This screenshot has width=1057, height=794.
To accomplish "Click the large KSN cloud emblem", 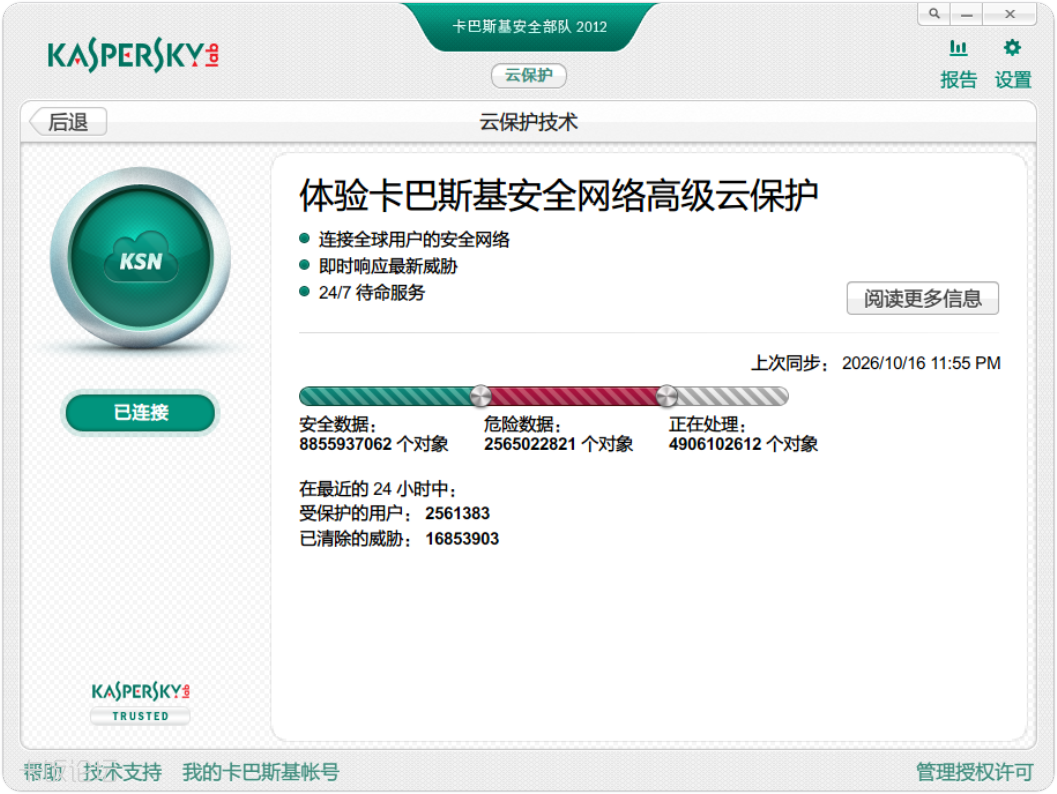I will (x=141, y=258).
